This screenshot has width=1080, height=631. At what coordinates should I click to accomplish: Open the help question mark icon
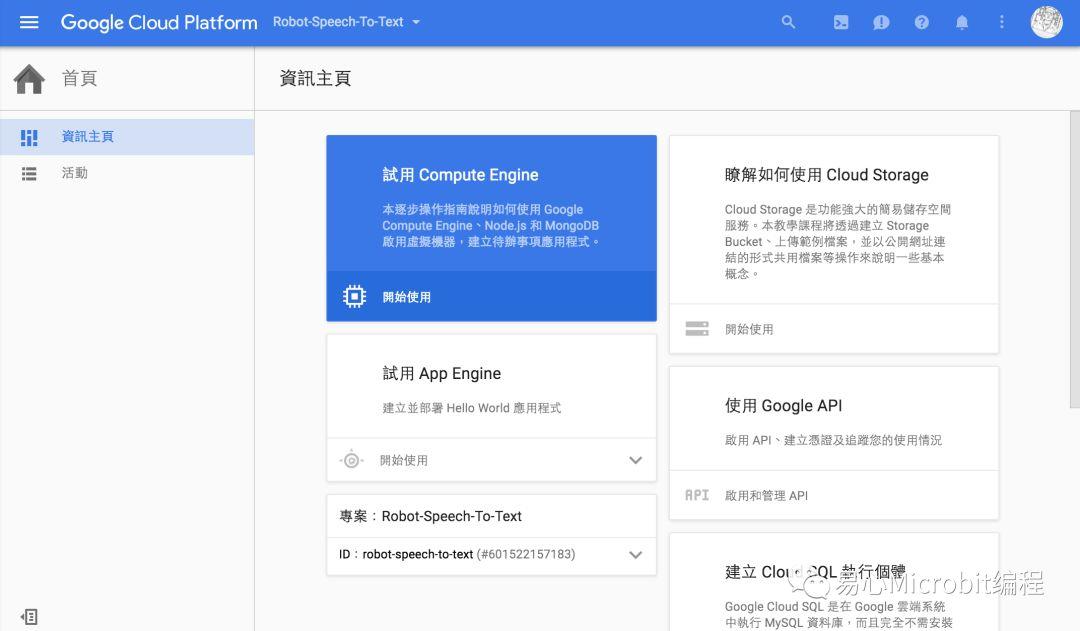[922, 23]
